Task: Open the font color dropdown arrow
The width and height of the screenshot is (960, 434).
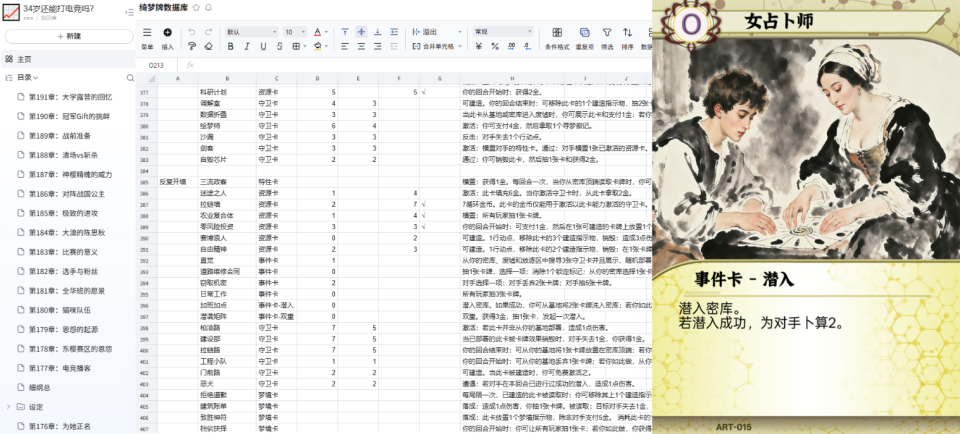Action: [x=326, y=32]
